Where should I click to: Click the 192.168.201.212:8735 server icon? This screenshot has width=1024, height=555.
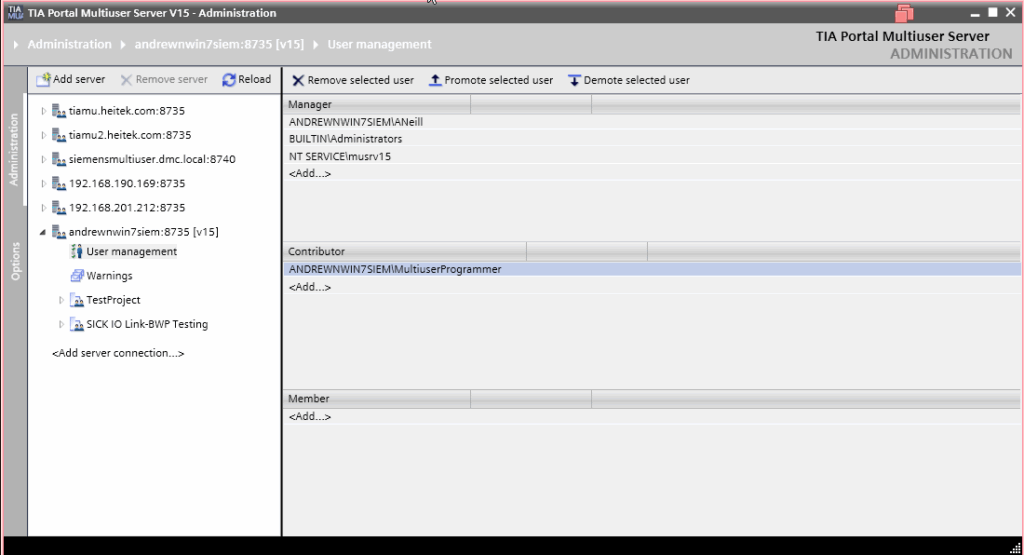click(x=59, y=208)
